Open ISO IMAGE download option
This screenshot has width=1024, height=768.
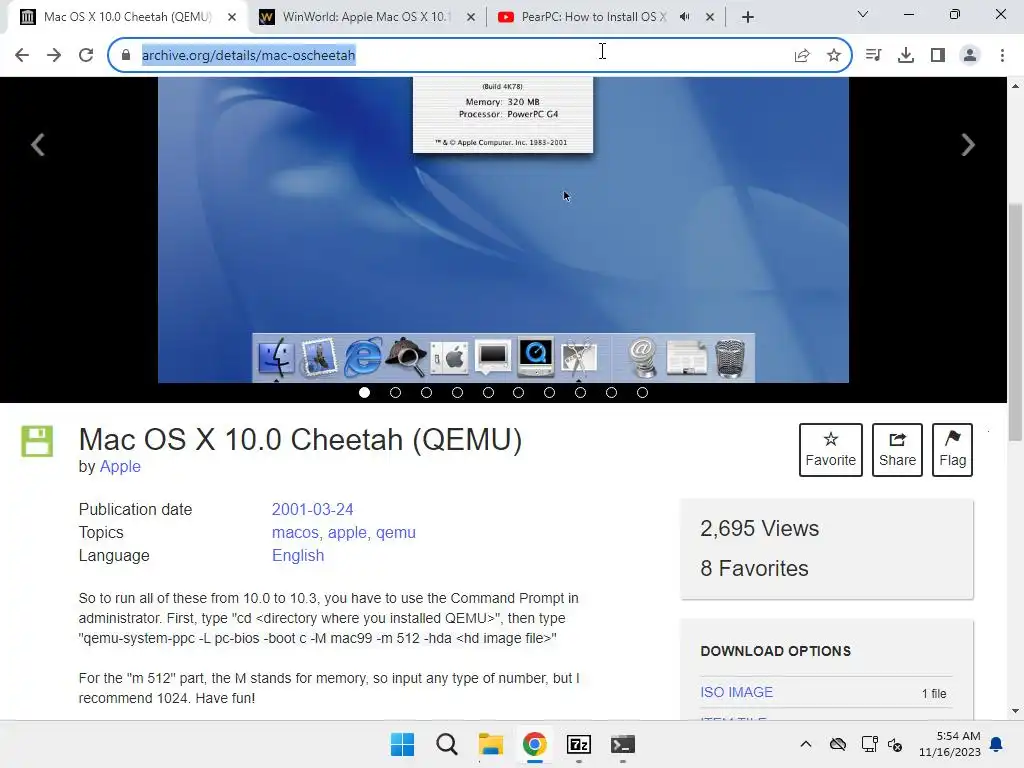point(737,692)
